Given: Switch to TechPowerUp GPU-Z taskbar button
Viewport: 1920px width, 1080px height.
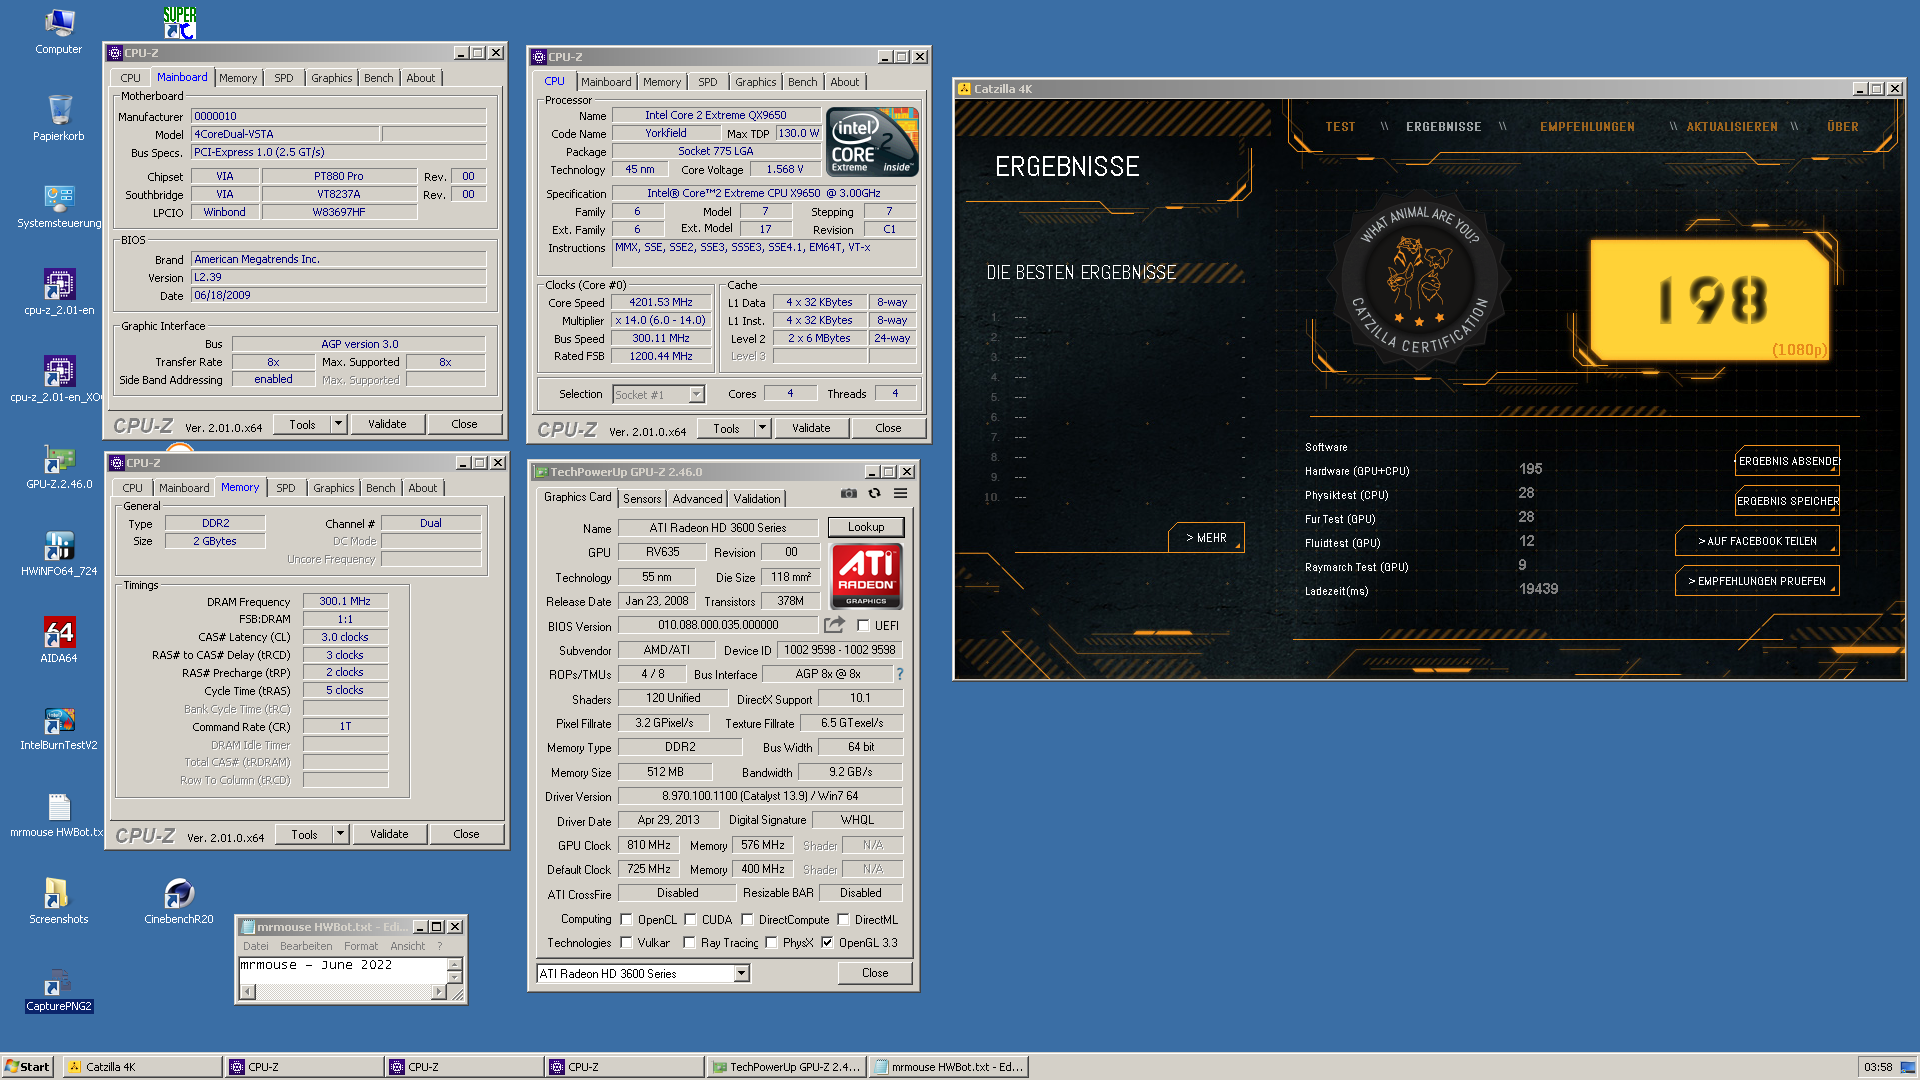Looking at the screenshot, I should [x=786, y=1067].
